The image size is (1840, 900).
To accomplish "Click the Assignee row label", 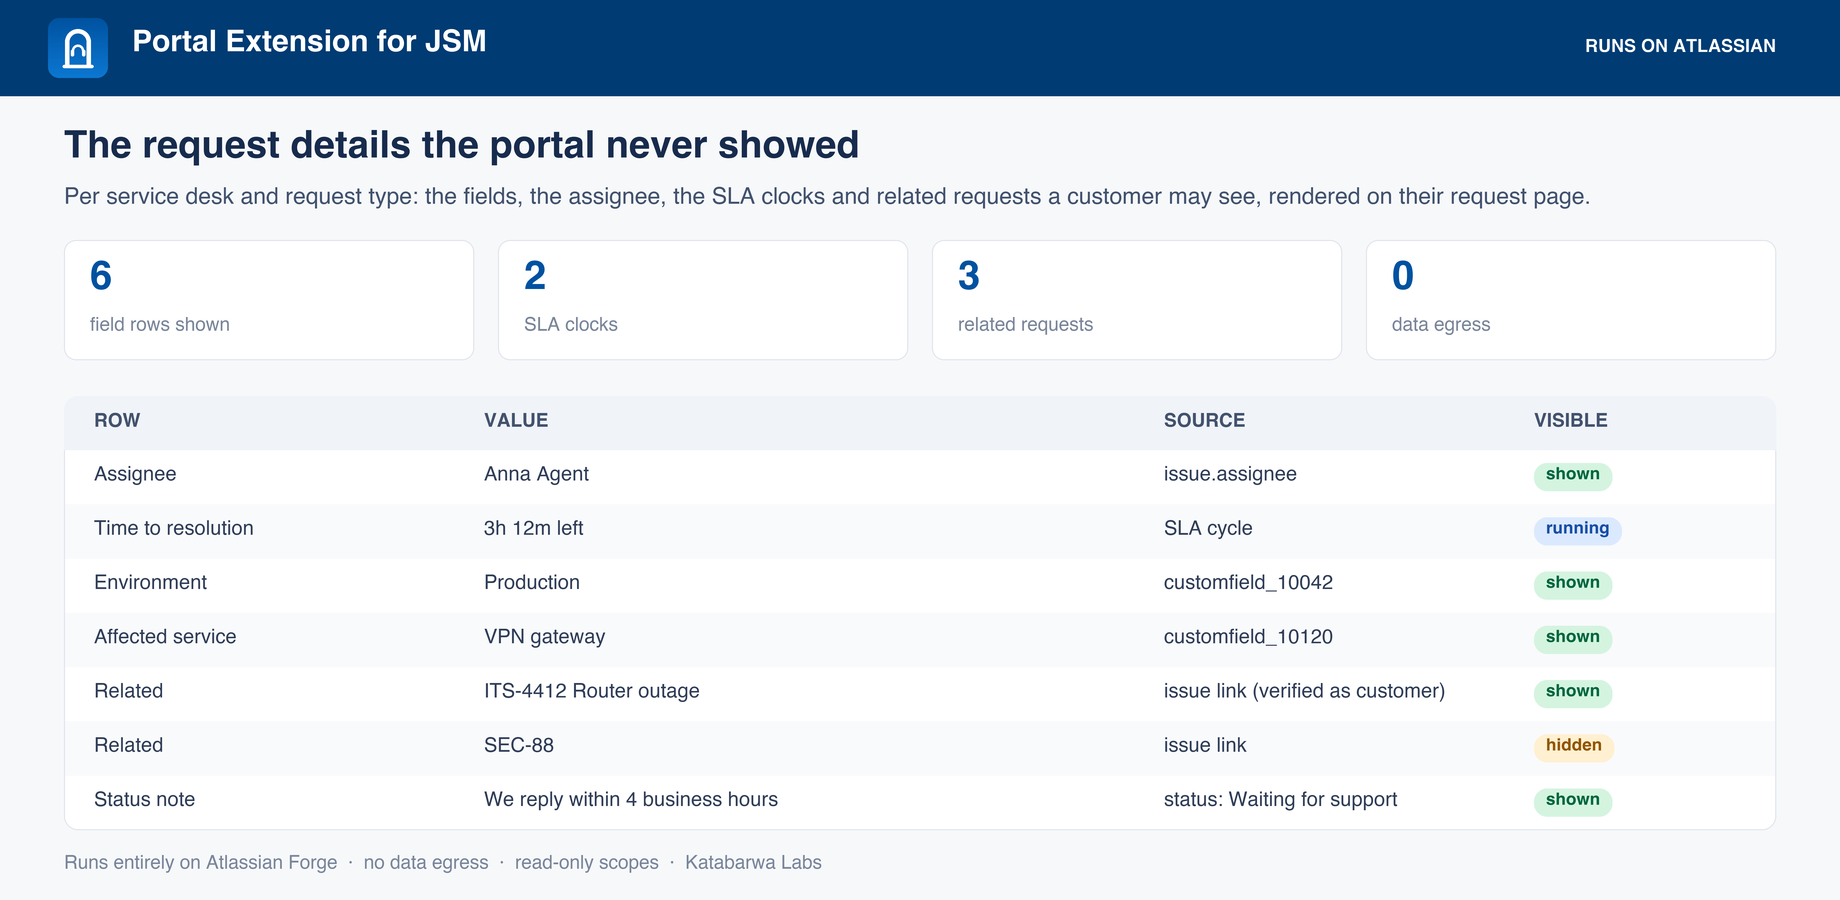I will coord(135,474).
